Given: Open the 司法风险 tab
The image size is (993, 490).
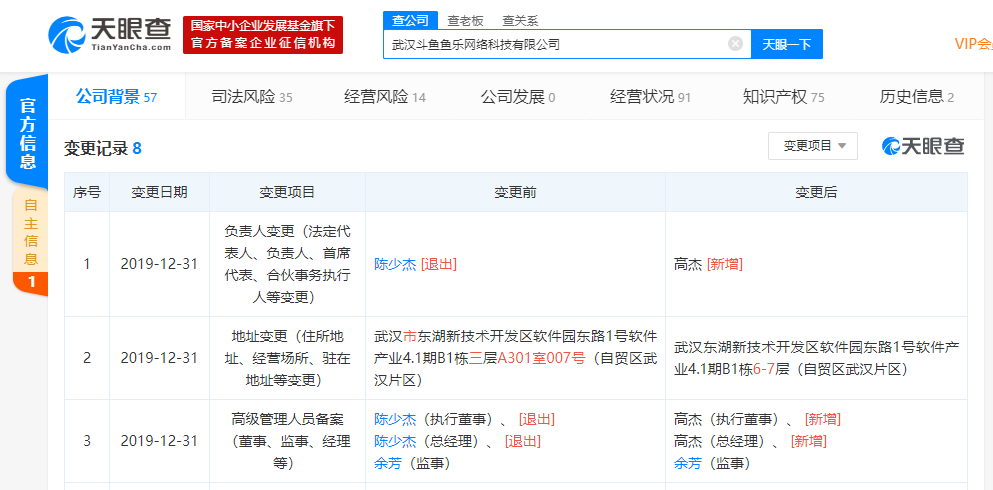Looking at the screenshot, I should [251, 97].
